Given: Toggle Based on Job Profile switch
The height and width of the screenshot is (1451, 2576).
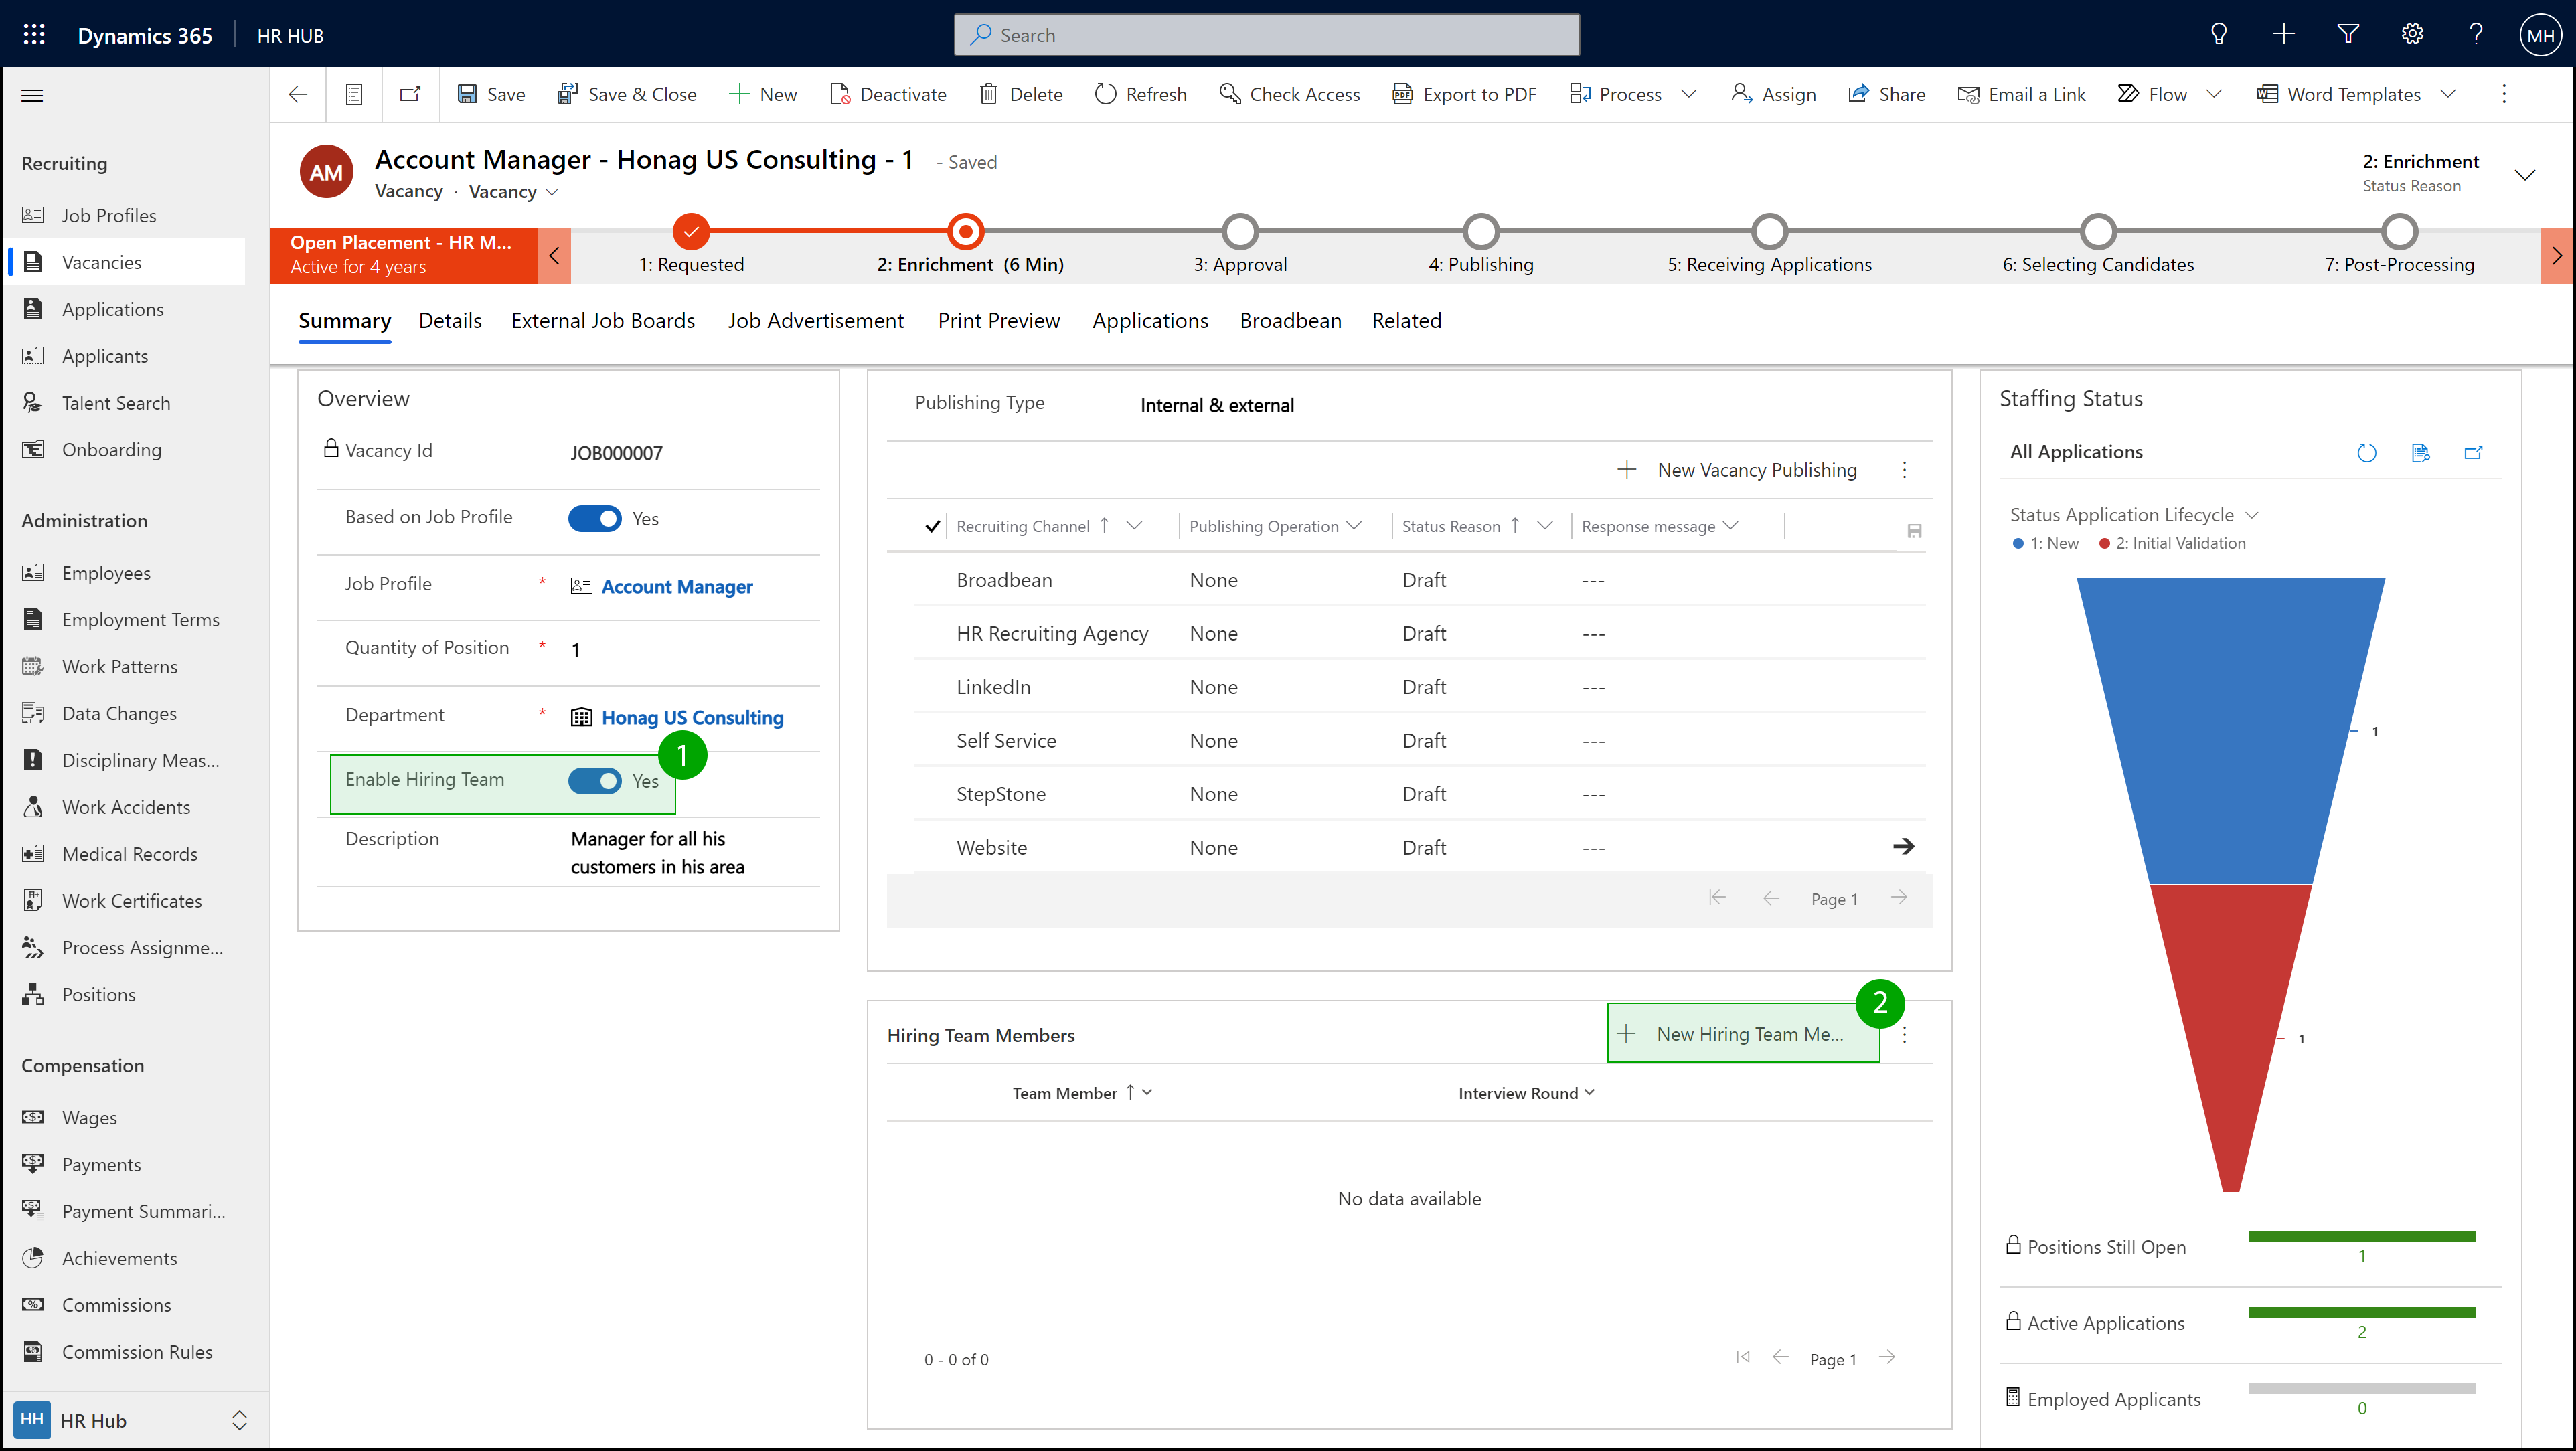Looking at the screenshot, I should click(595, 518).
